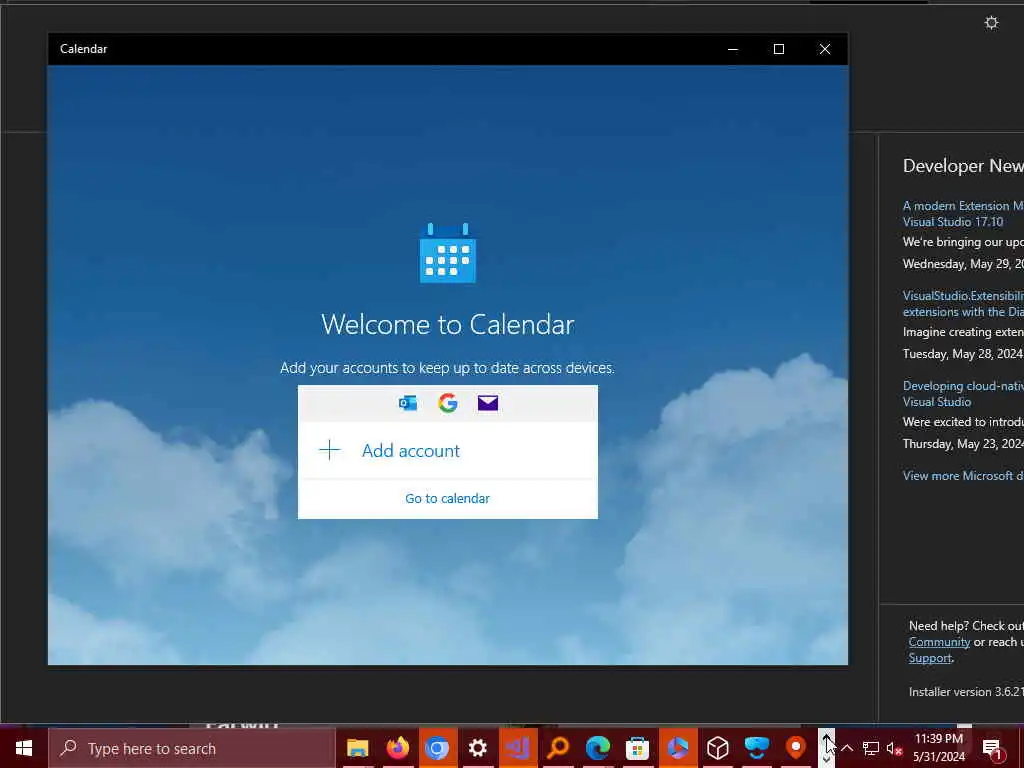
Task: Click the muted volume tray icon
Action: point(894,748)
